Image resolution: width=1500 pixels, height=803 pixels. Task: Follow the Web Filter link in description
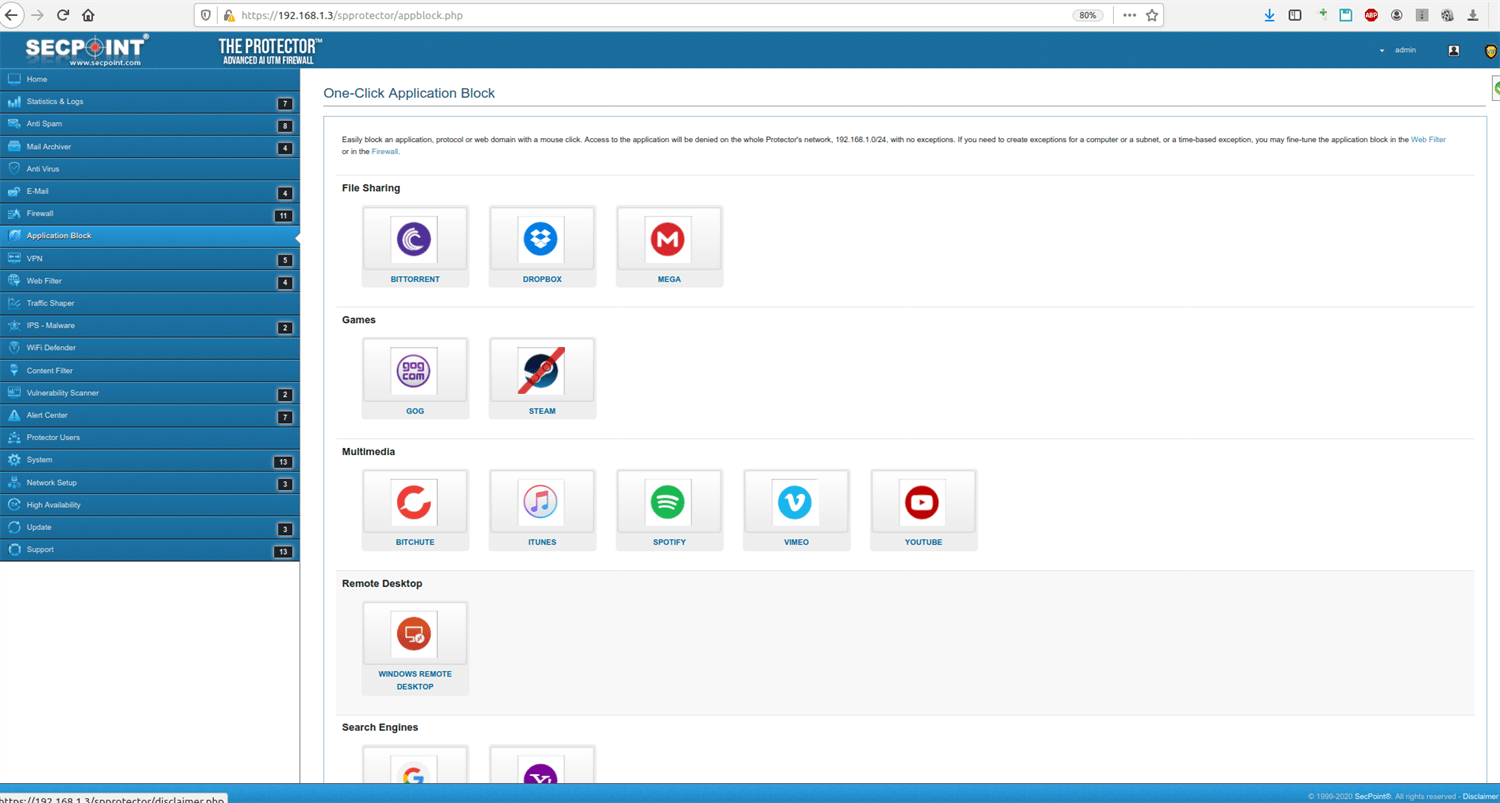tap(1428, 140)
